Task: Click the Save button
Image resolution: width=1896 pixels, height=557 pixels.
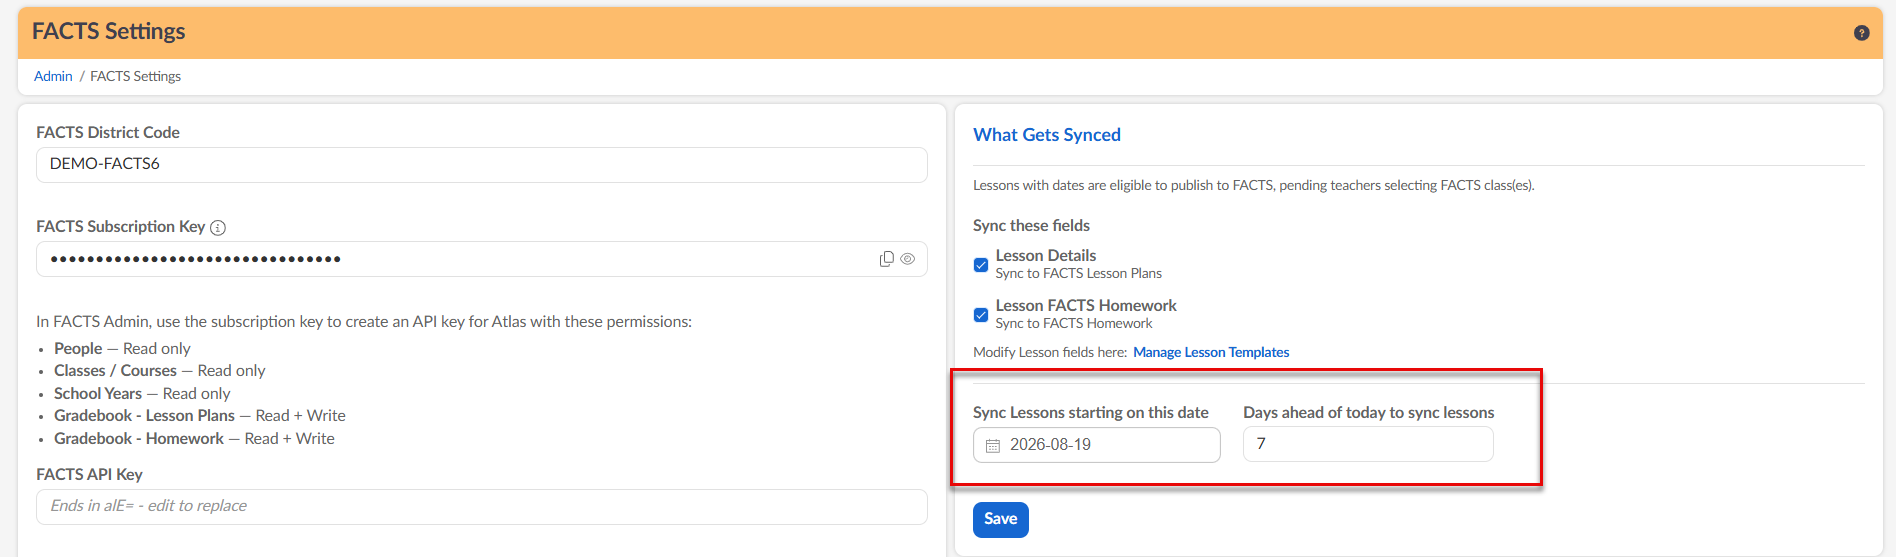Action: 1001,519
